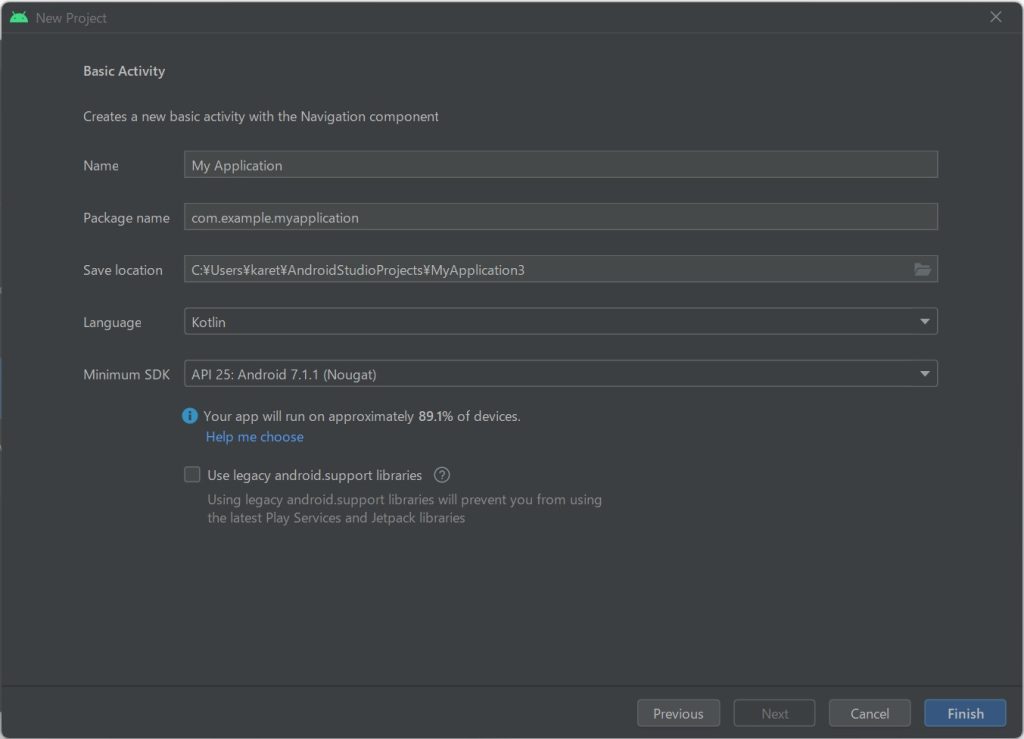Click the Package name label
The width and height of the screenshot is (1024, 739).
click(126, 218)
